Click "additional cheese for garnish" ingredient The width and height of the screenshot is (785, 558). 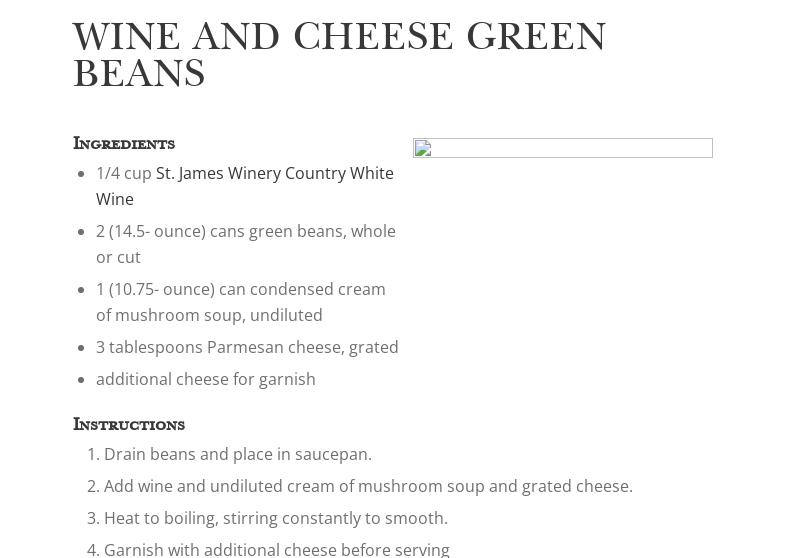coord(206,379)
